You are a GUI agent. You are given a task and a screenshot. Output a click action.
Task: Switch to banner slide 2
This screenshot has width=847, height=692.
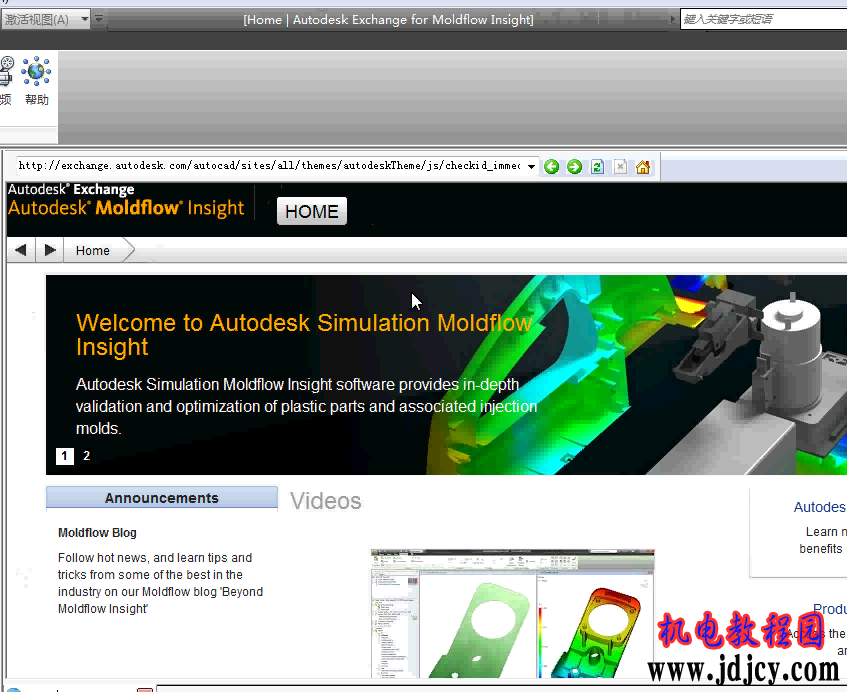coord(86,455)
